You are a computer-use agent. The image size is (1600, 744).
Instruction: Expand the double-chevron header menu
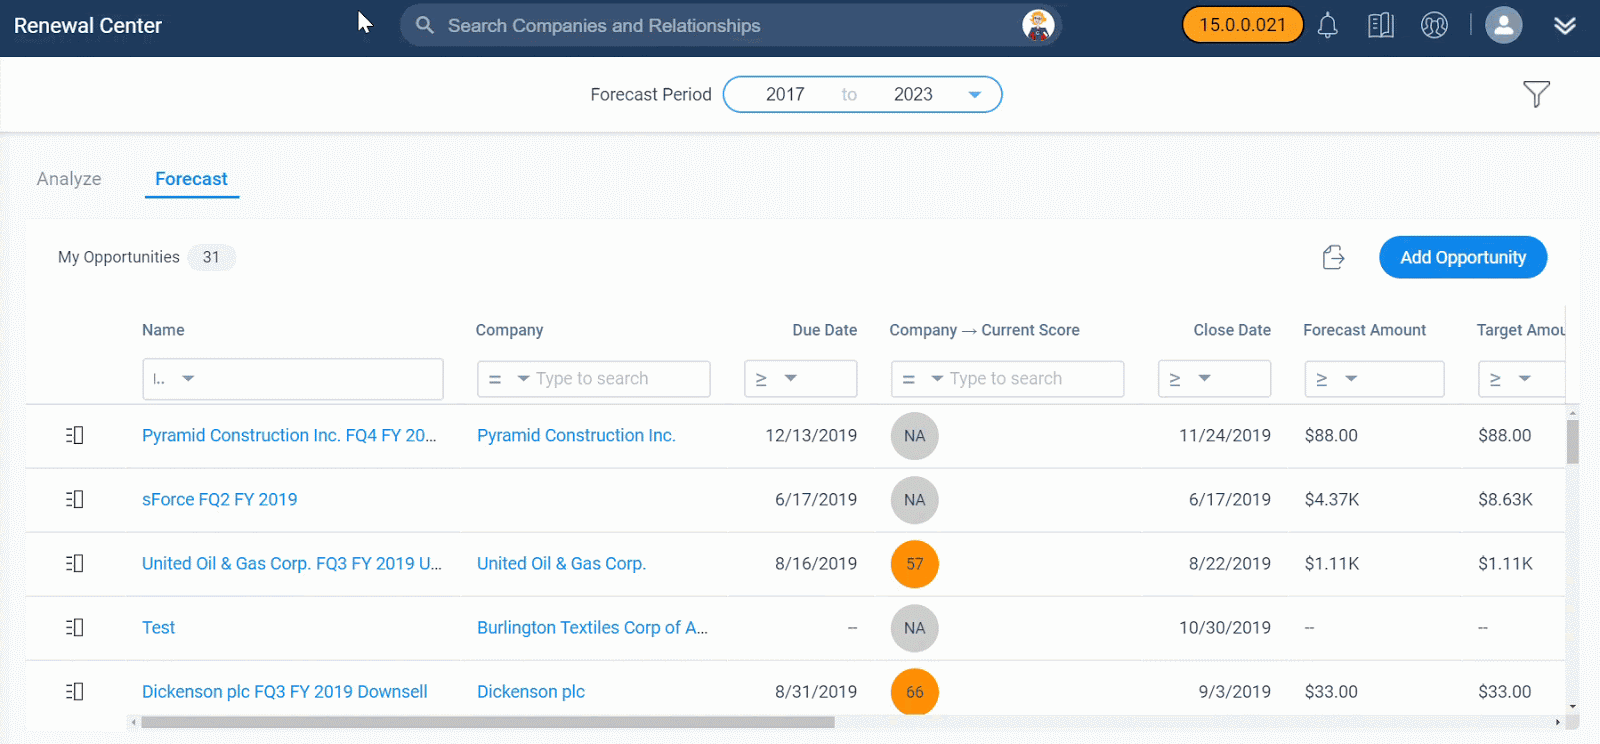(1565, 26)
